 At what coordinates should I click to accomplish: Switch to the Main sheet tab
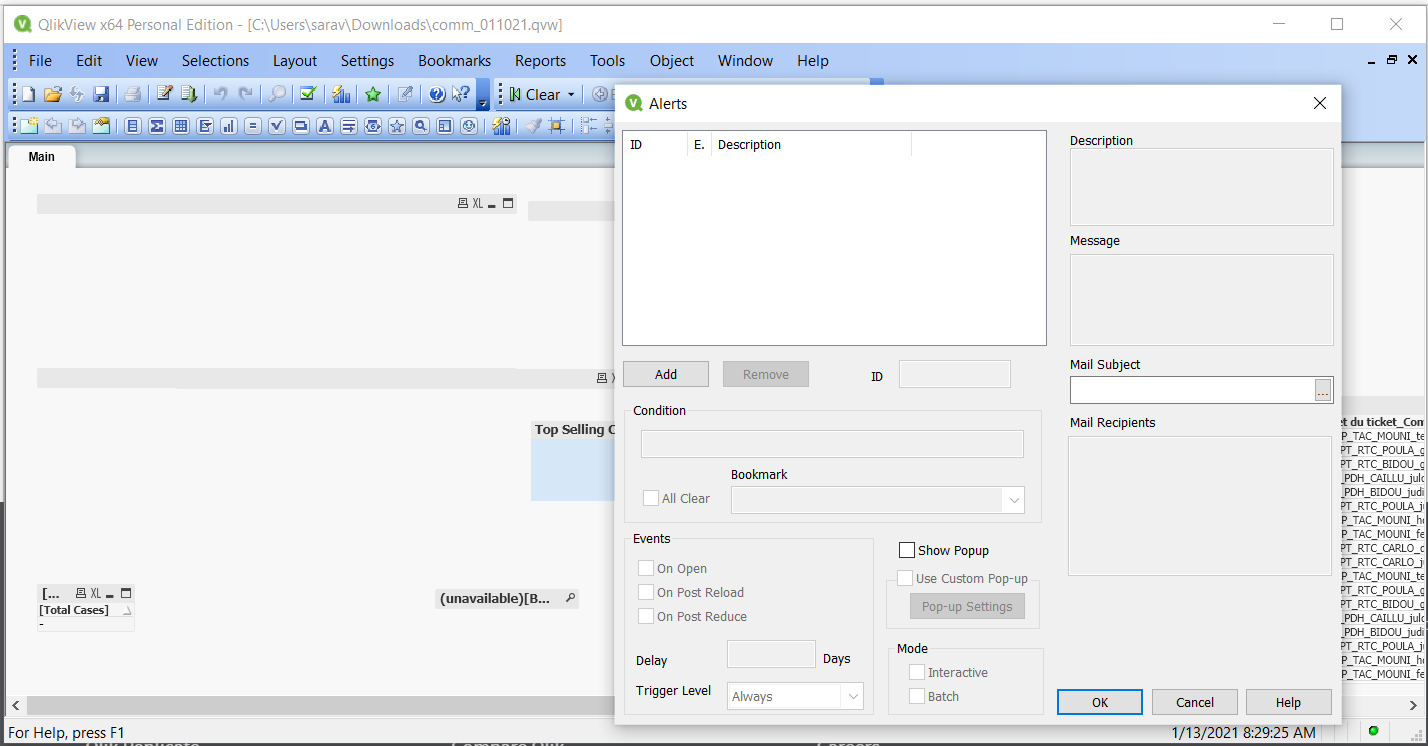point(42,156)
